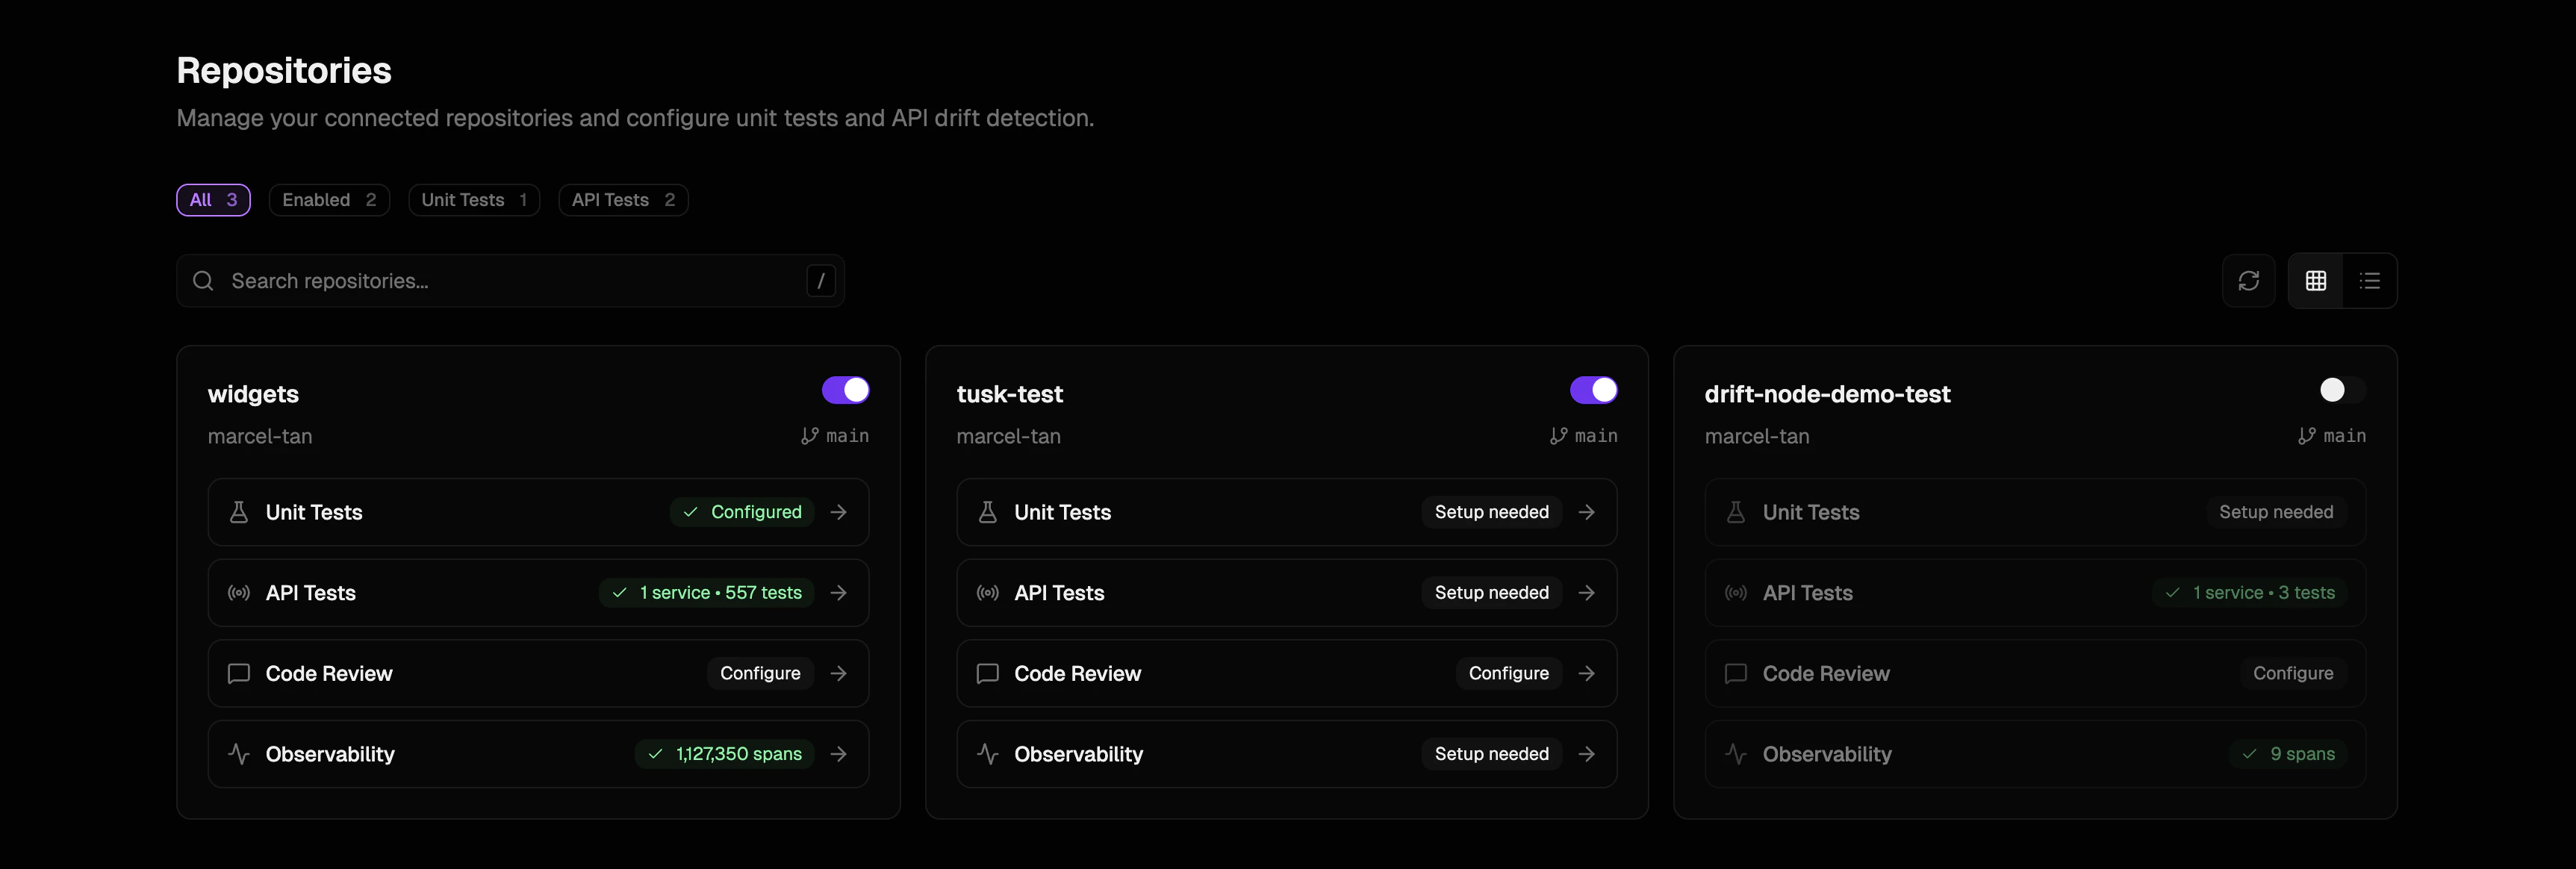Click the Unit Tests flask icon in widgets card
The width and height of the screenshot is (2576, 869).
pos(238,512)
